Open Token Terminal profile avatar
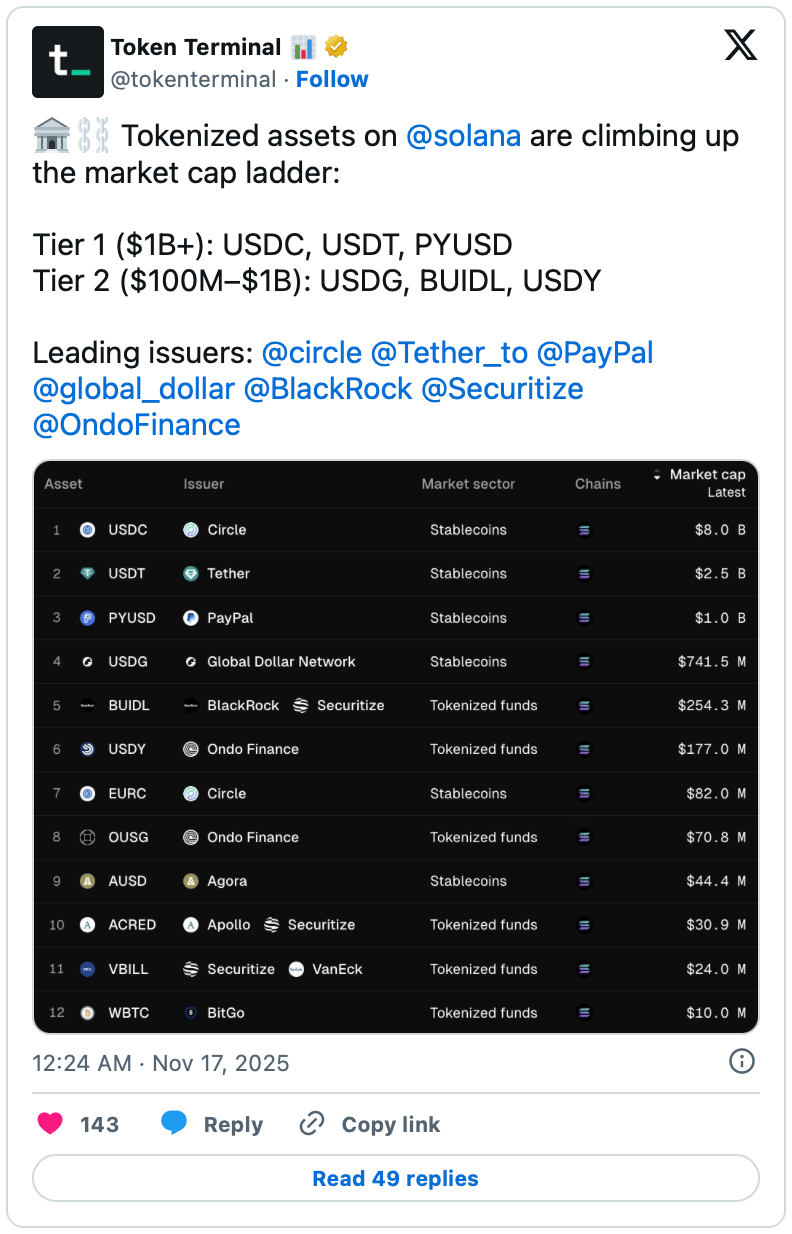The image size is (792, 1234). point(68,62)
